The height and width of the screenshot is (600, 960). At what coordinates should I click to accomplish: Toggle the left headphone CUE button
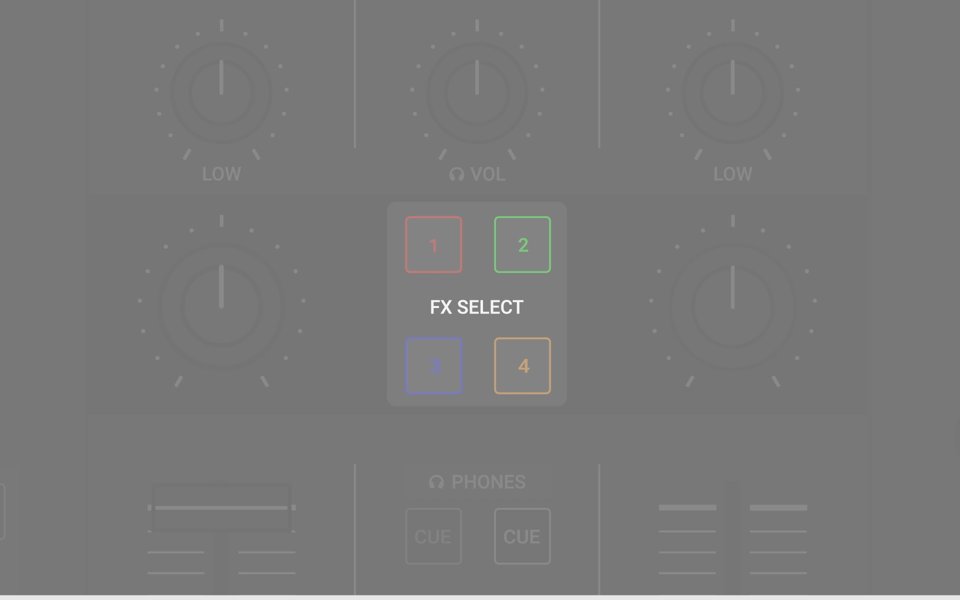[433, 536]
